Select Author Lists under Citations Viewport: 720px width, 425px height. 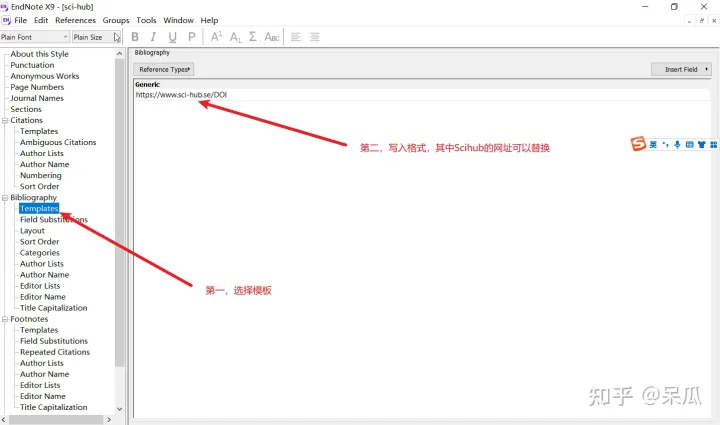(x=42, y=153)
